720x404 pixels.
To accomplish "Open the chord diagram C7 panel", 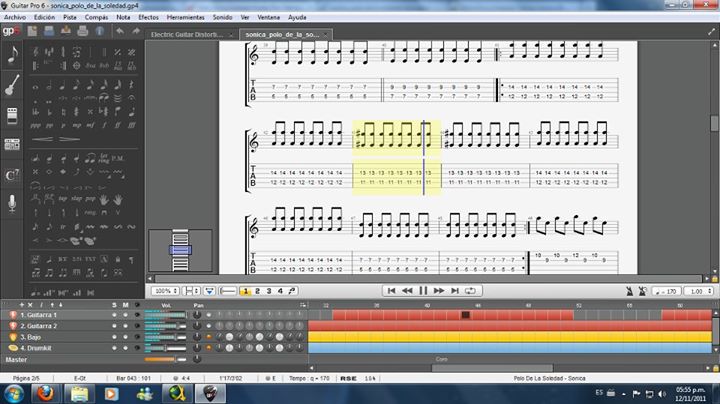I will (13, 175).
